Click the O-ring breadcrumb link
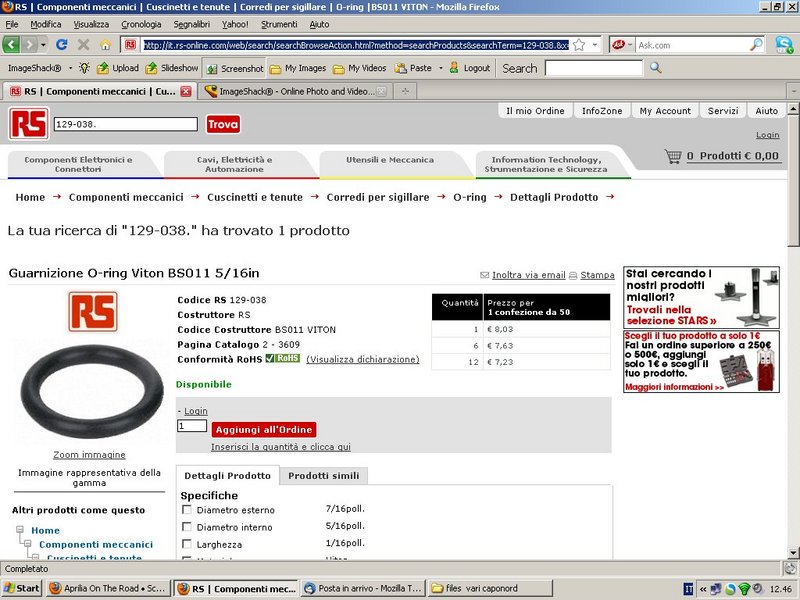The width and height of the screenshot is (800, 600). click(x=470, y=197)
